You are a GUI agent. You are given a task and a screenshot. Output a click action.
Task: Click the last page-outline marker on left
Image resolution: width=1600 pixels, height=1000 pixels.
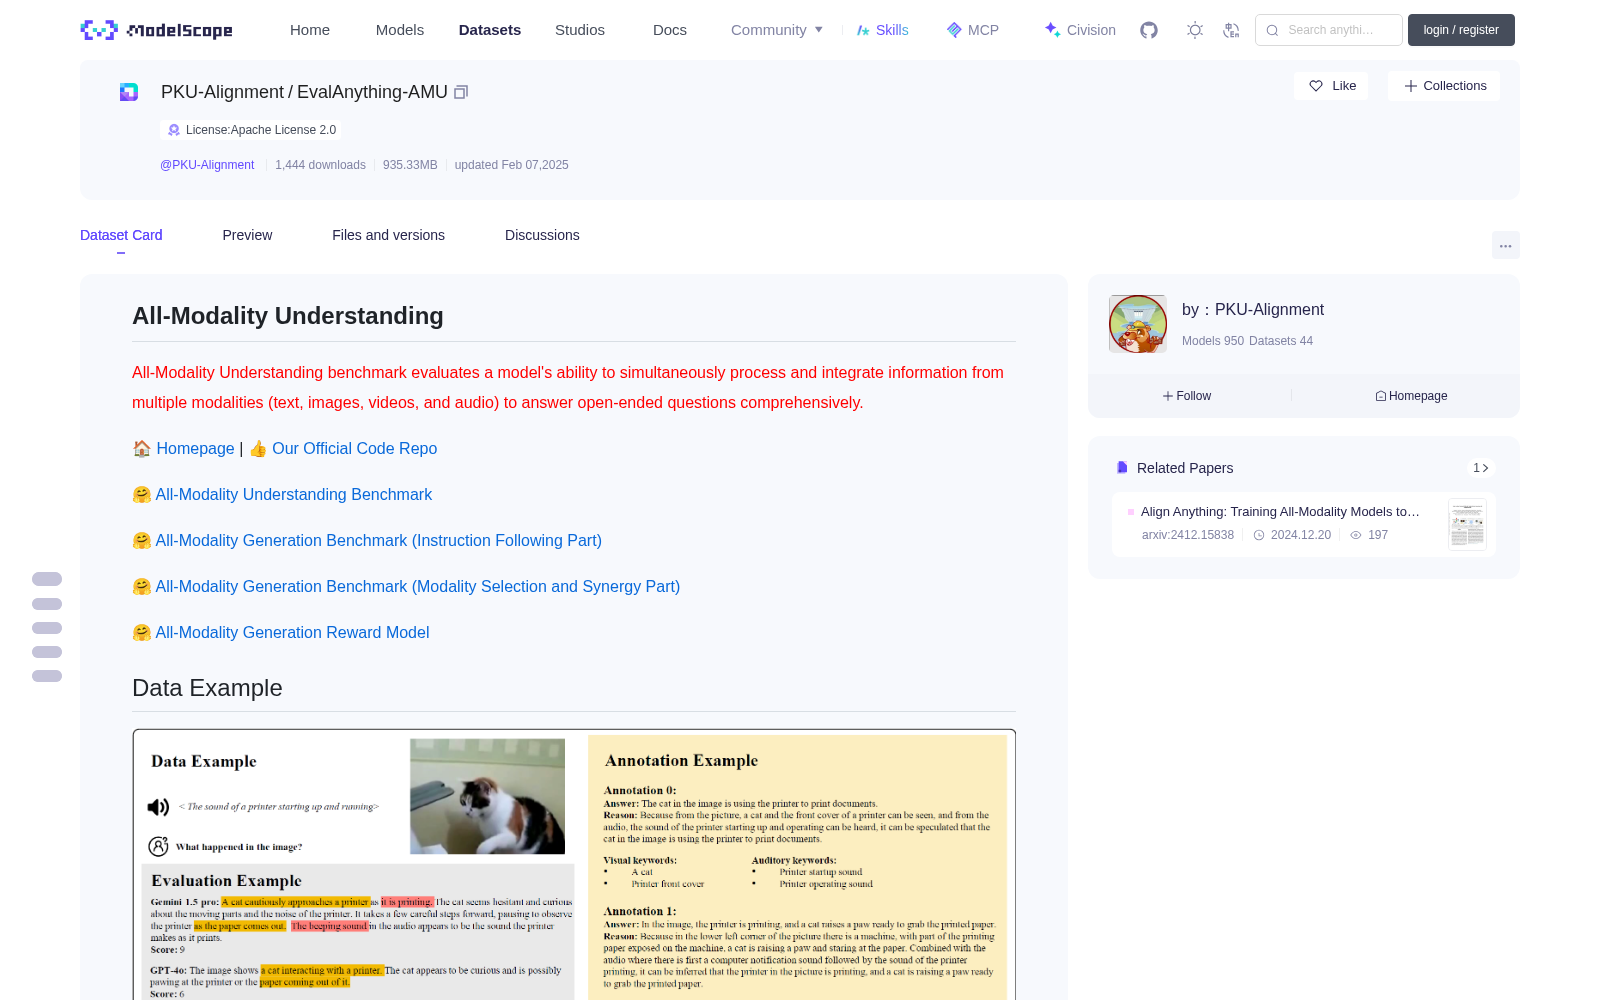(x=47, y=676)
